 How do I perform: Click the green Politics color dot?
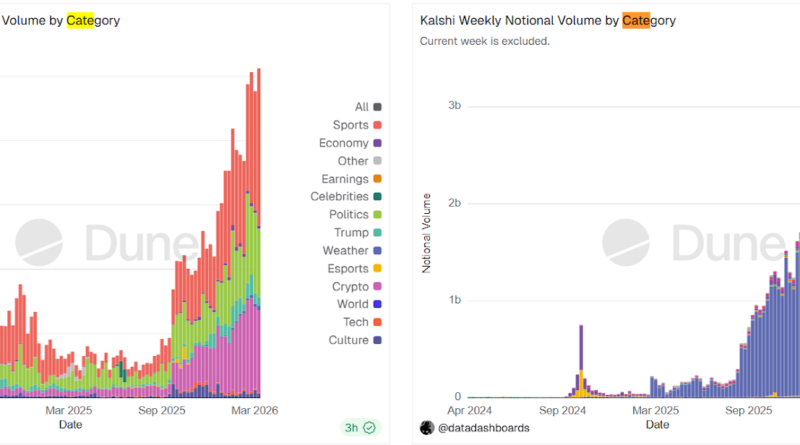pos(377,215)
